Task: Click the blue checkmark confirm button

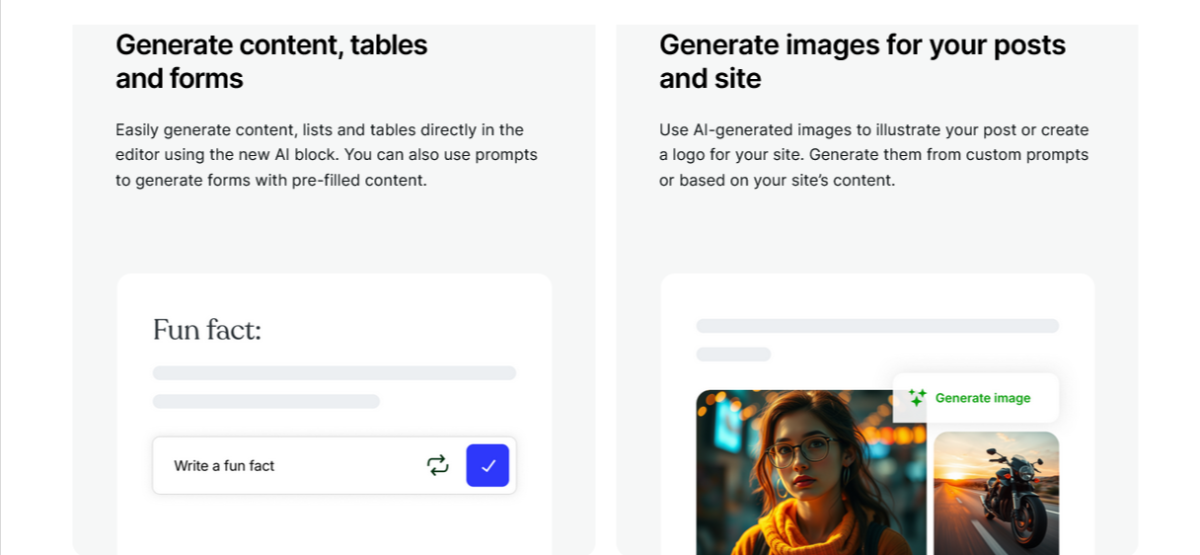Action: 488,465
